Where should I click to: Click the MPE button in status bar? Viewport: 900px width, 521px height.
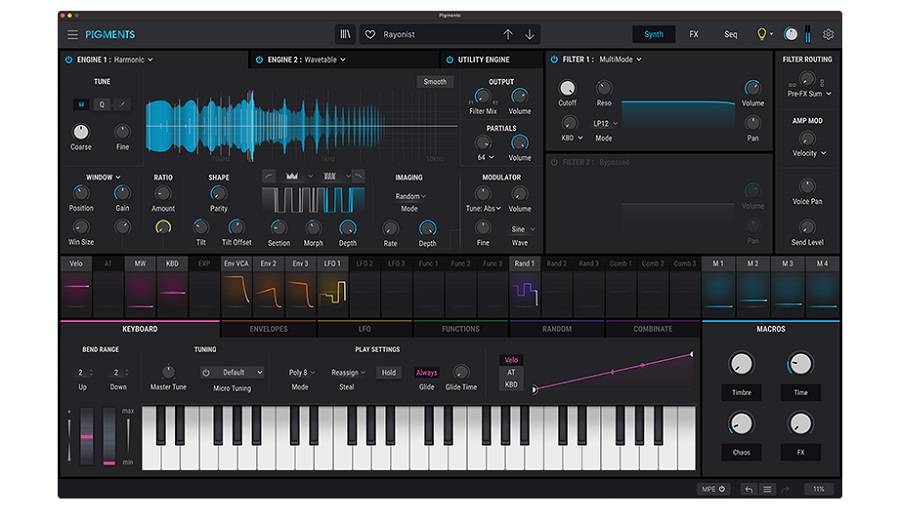click(713, 489)
